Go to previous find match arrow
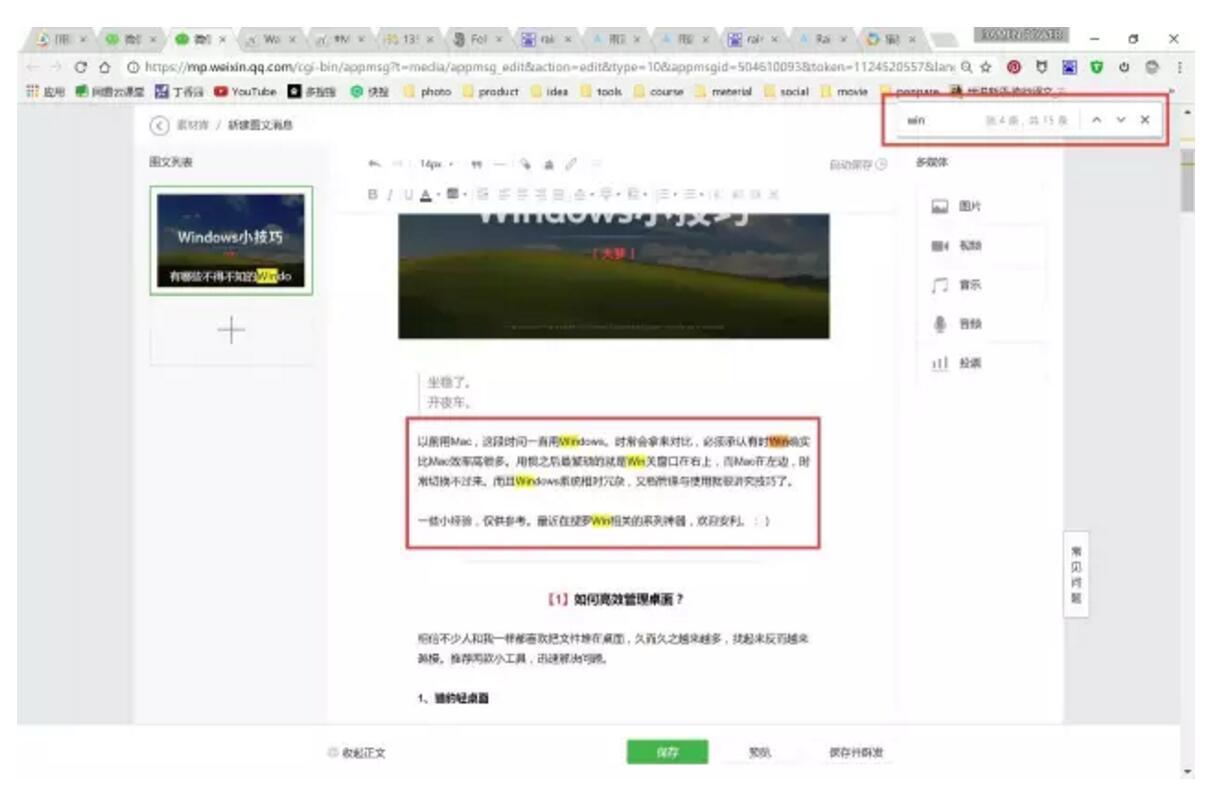Screen dimensions: 1209x809 click(1099, 119)
